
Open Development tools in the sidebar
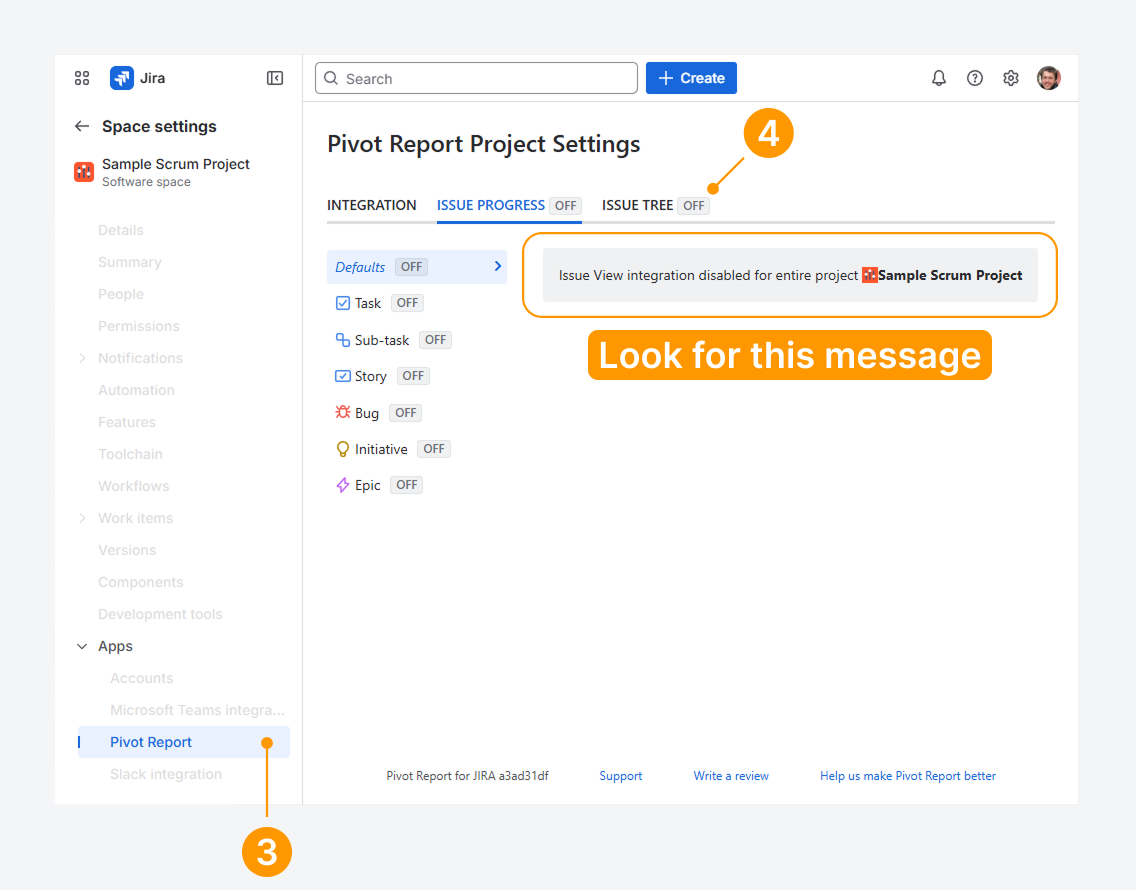160,615
